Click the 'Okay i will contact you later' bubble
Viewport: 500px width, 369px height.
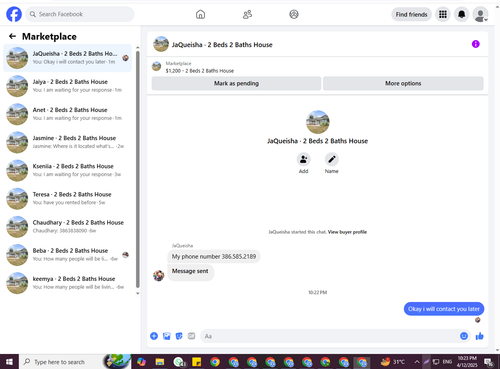[x=444, y=309]
